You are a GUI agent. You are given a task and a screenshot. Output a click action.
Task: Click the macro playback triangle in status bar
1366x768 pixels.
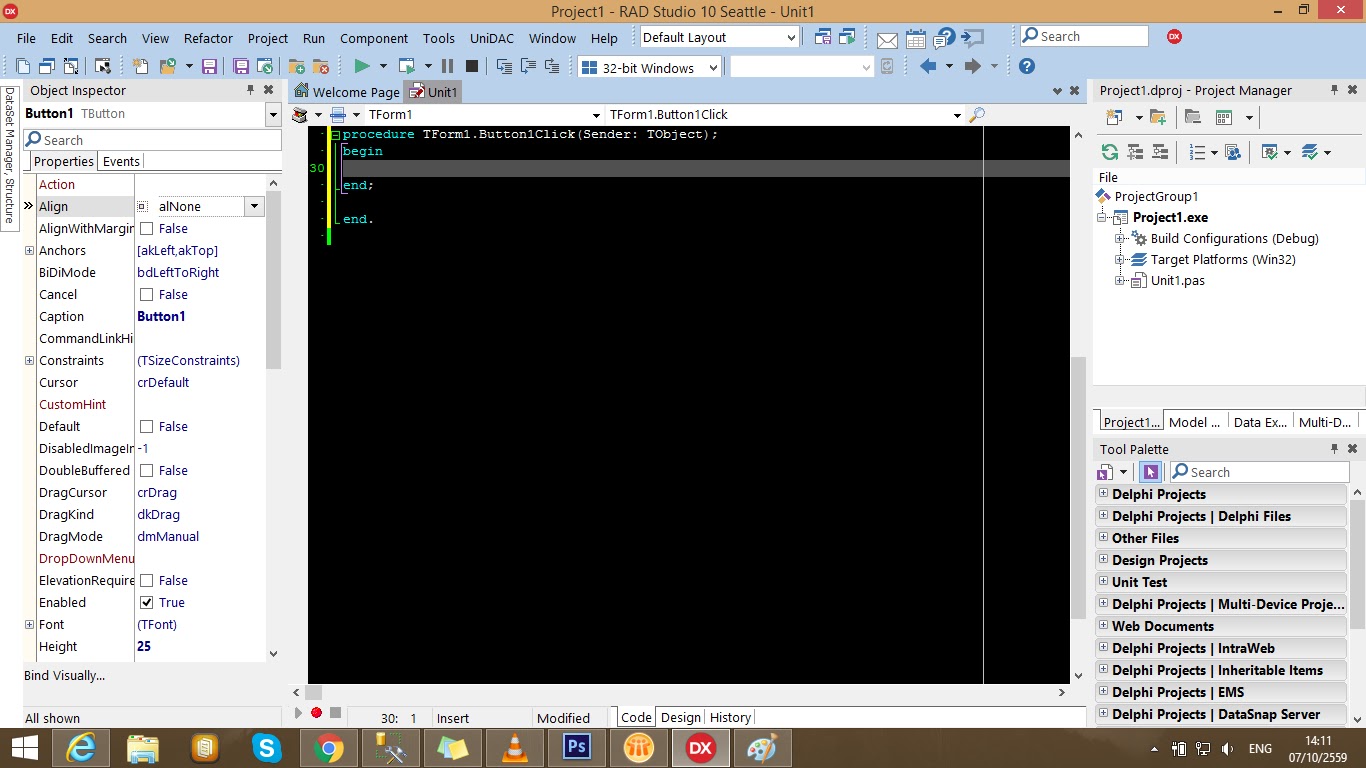(x=298, y=713)
